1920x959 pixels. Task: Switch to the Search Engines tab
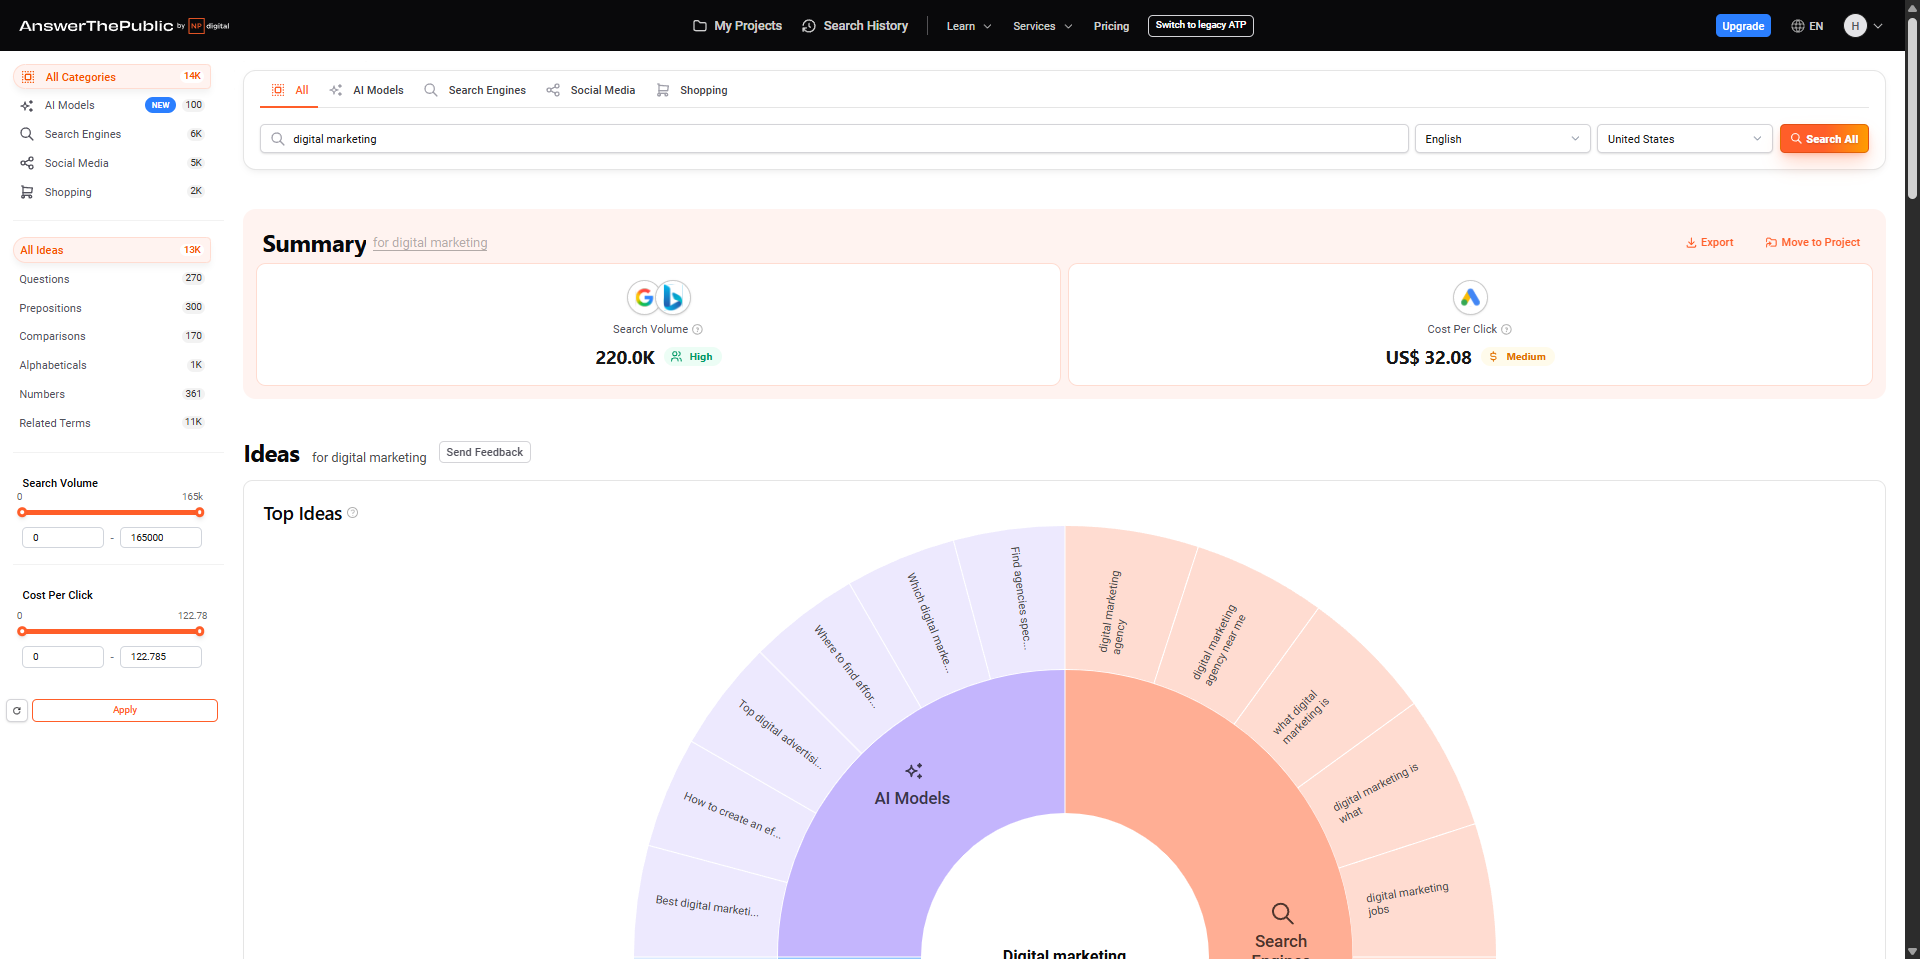pyautogui.click(x=475, y=90)
